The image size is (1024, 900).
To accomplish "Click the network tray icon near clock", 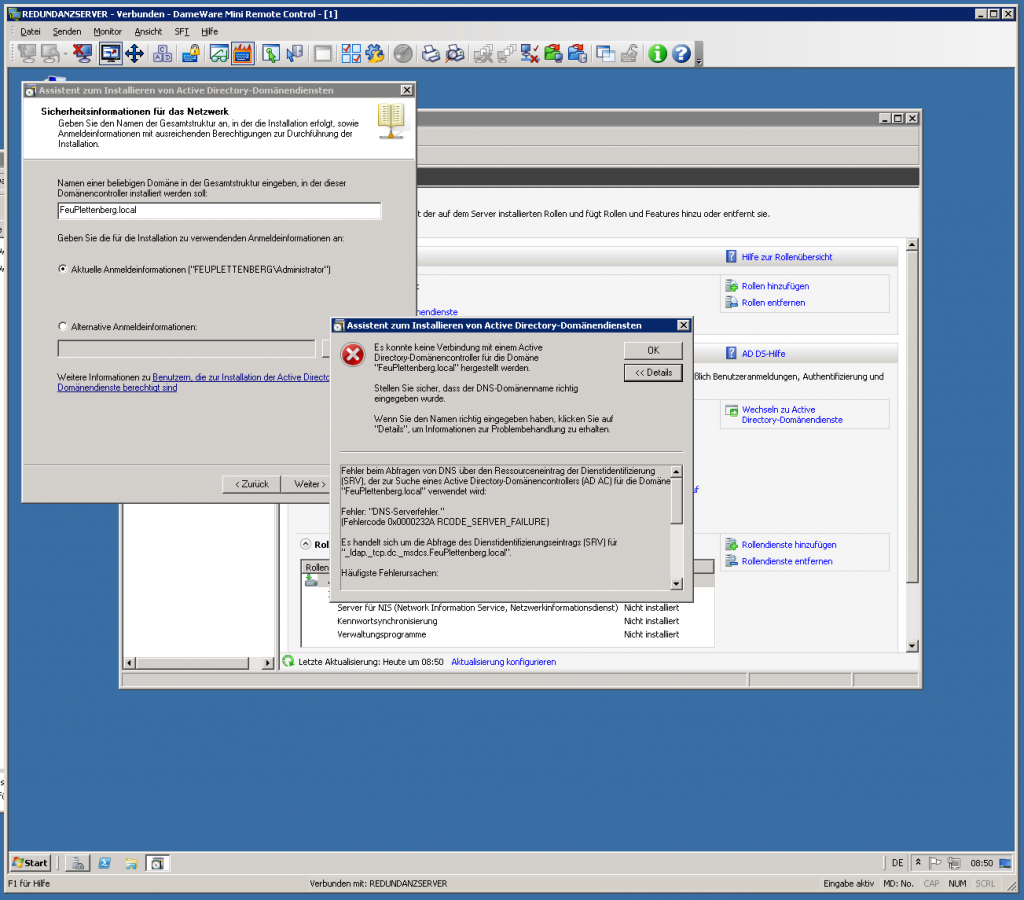I will 954,863.
